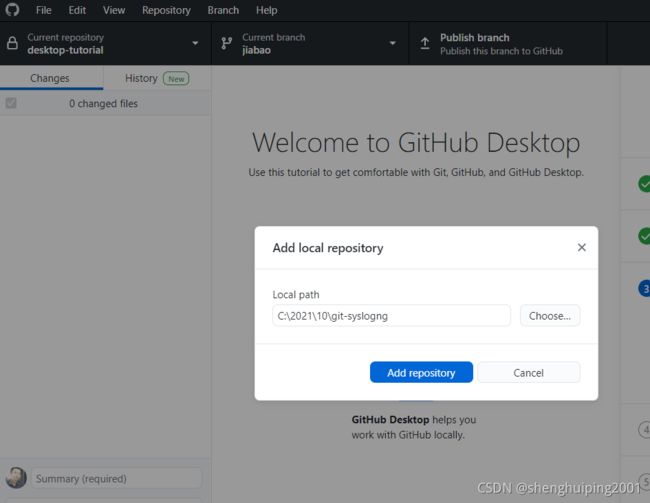The image size is (650, 503).
Task: Click the blue step 3 circle
Action: pos(645,289)
